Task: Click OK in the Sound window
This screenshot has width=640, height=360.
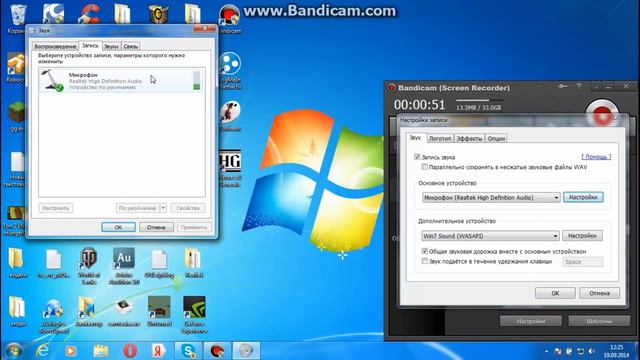Action: [118, 227]
